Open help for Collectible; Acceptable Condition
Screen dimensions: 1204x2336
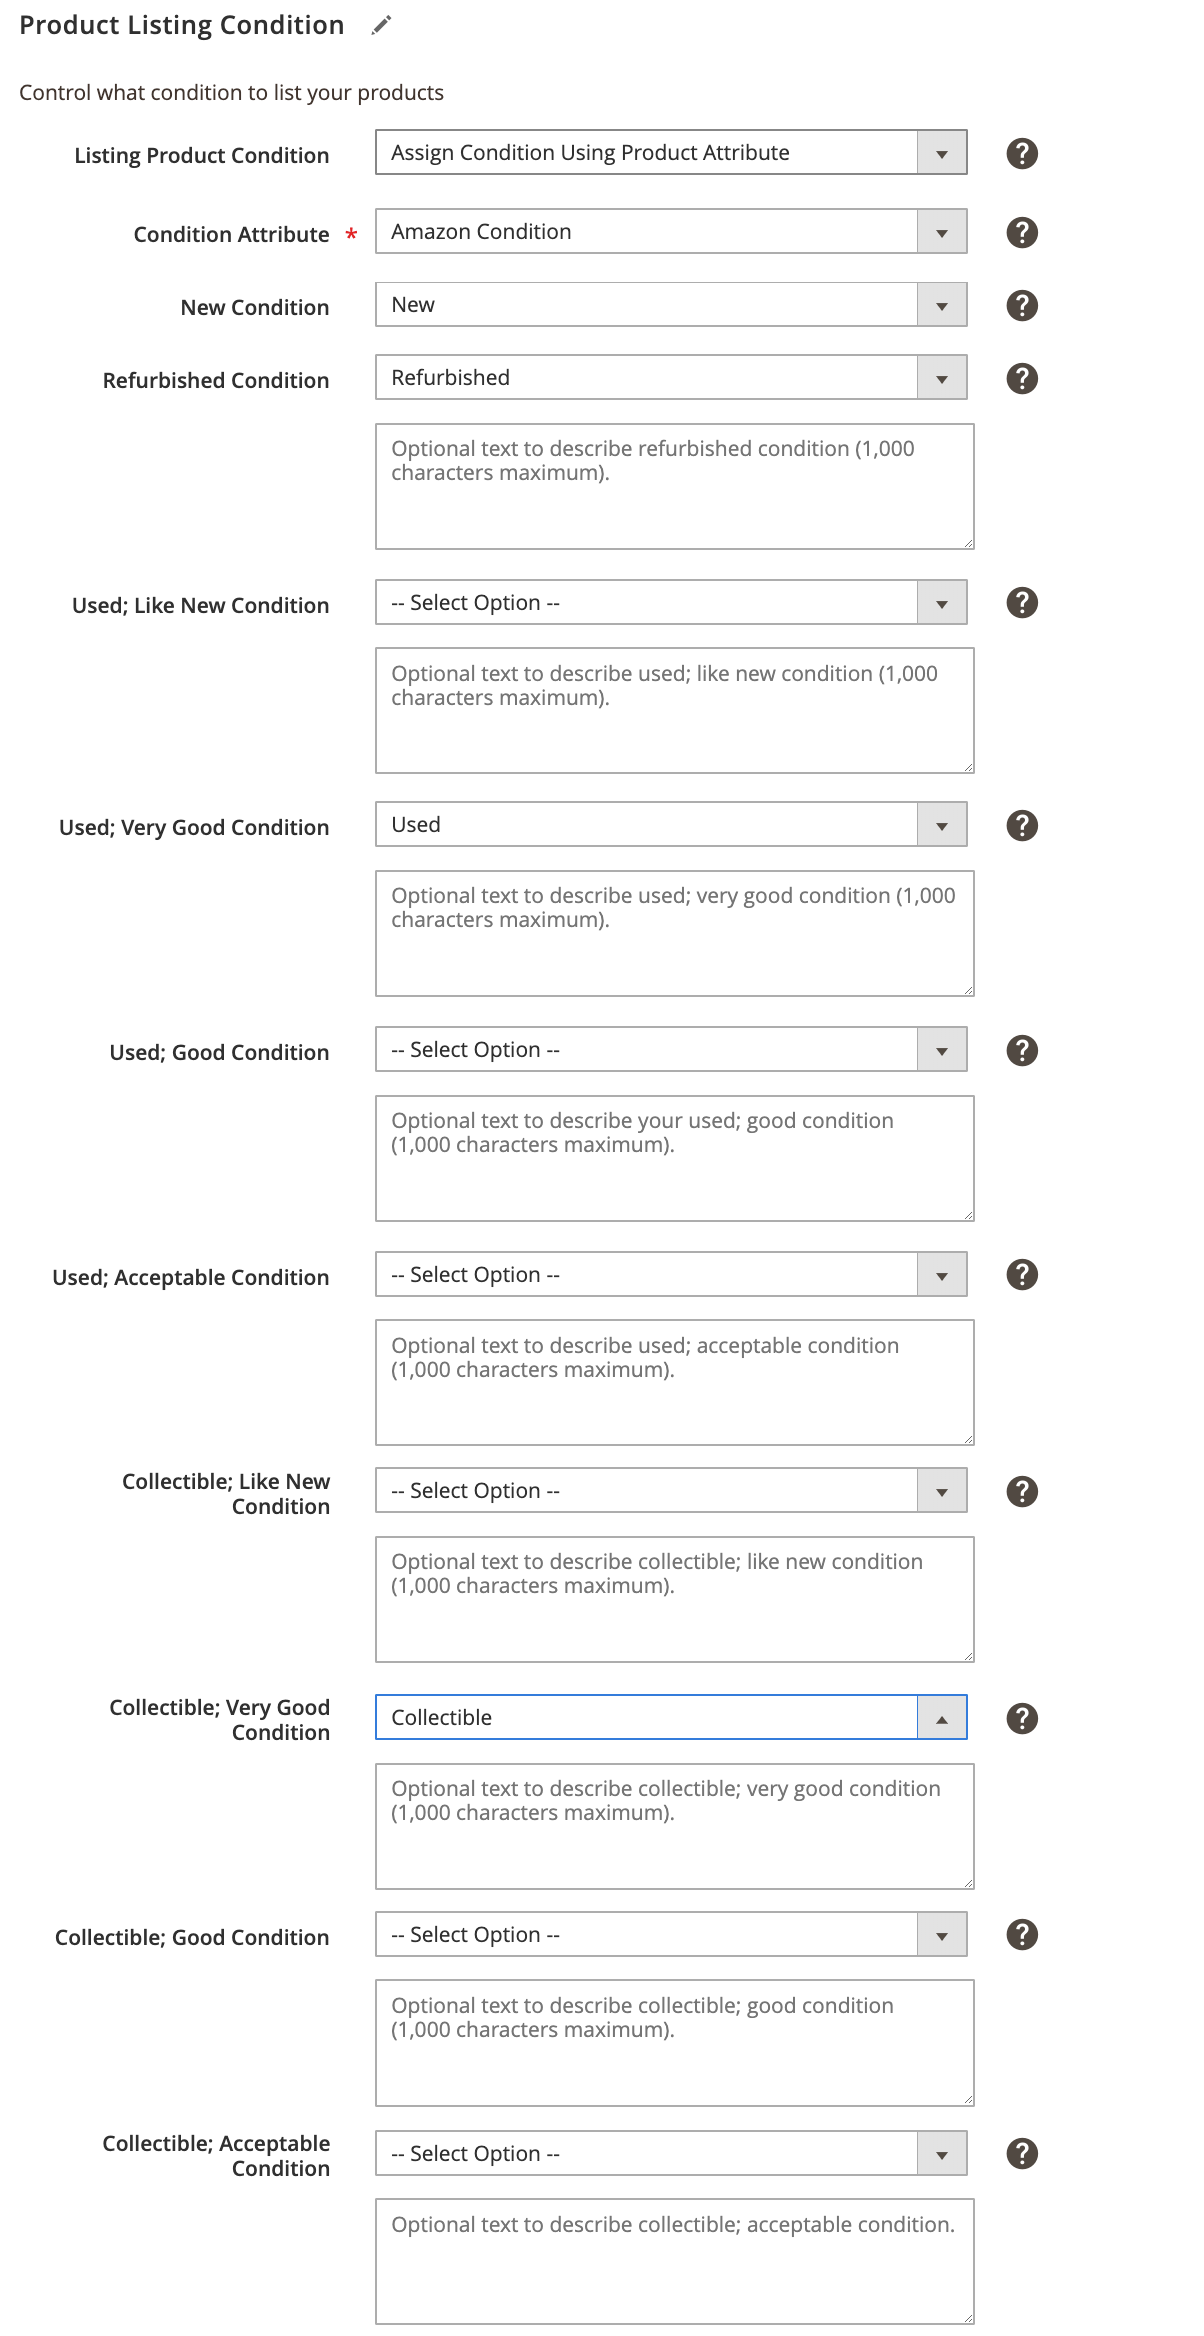coord(1022,2153)
